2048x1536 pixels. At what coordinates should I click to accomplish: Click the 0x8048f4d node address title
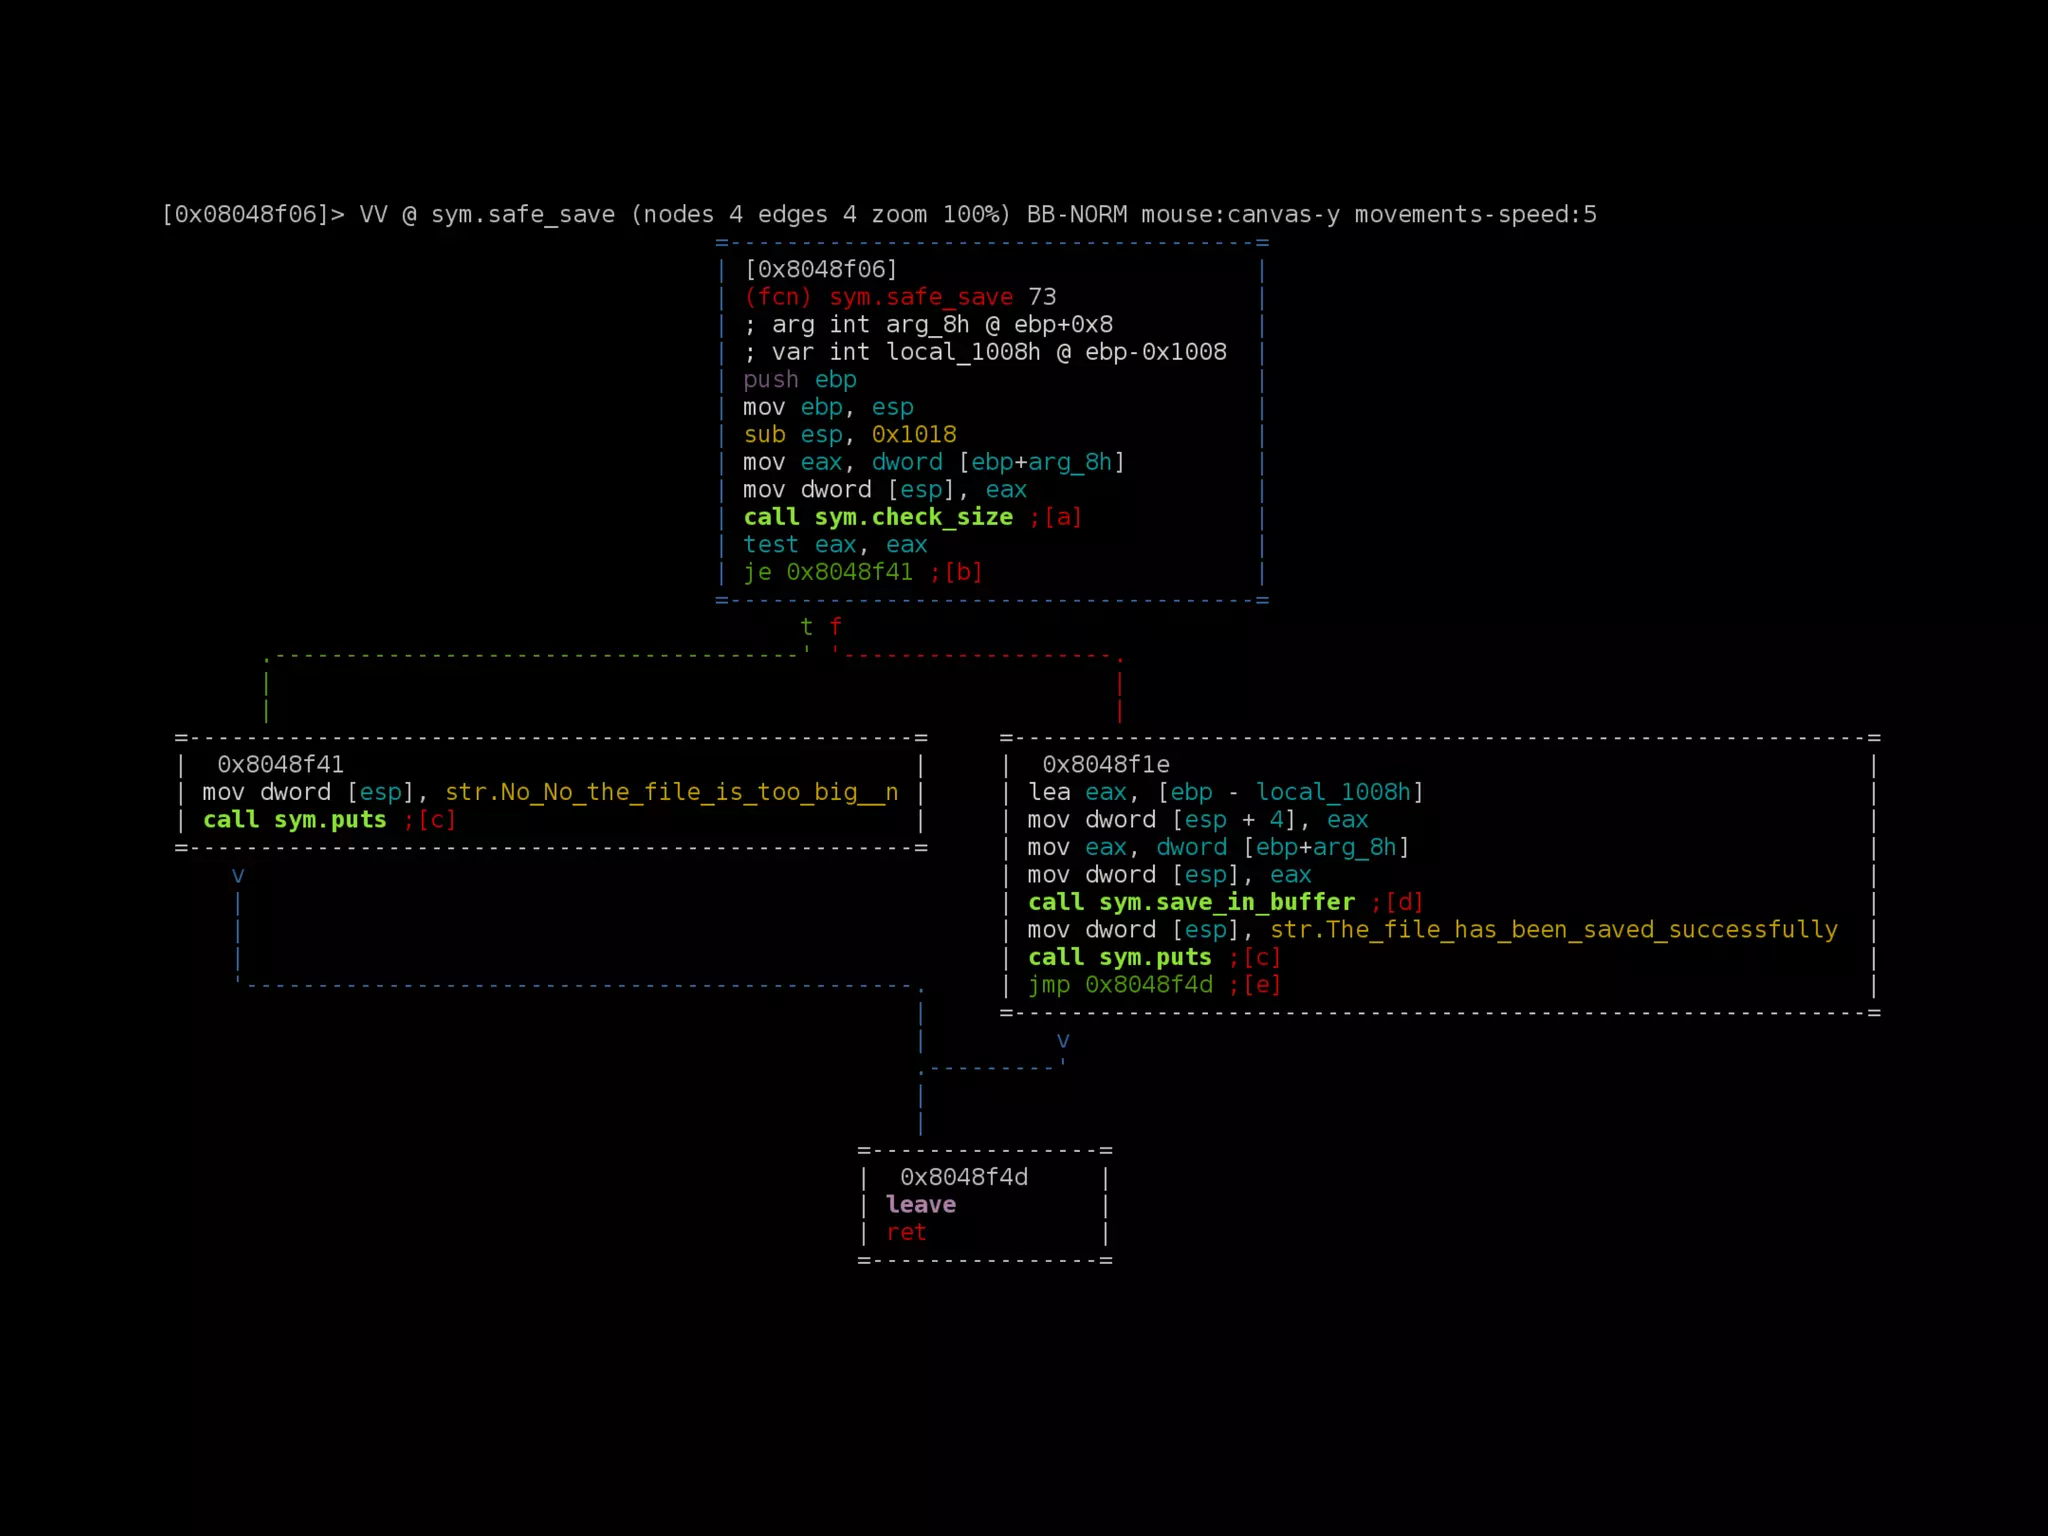[963, 1177]
